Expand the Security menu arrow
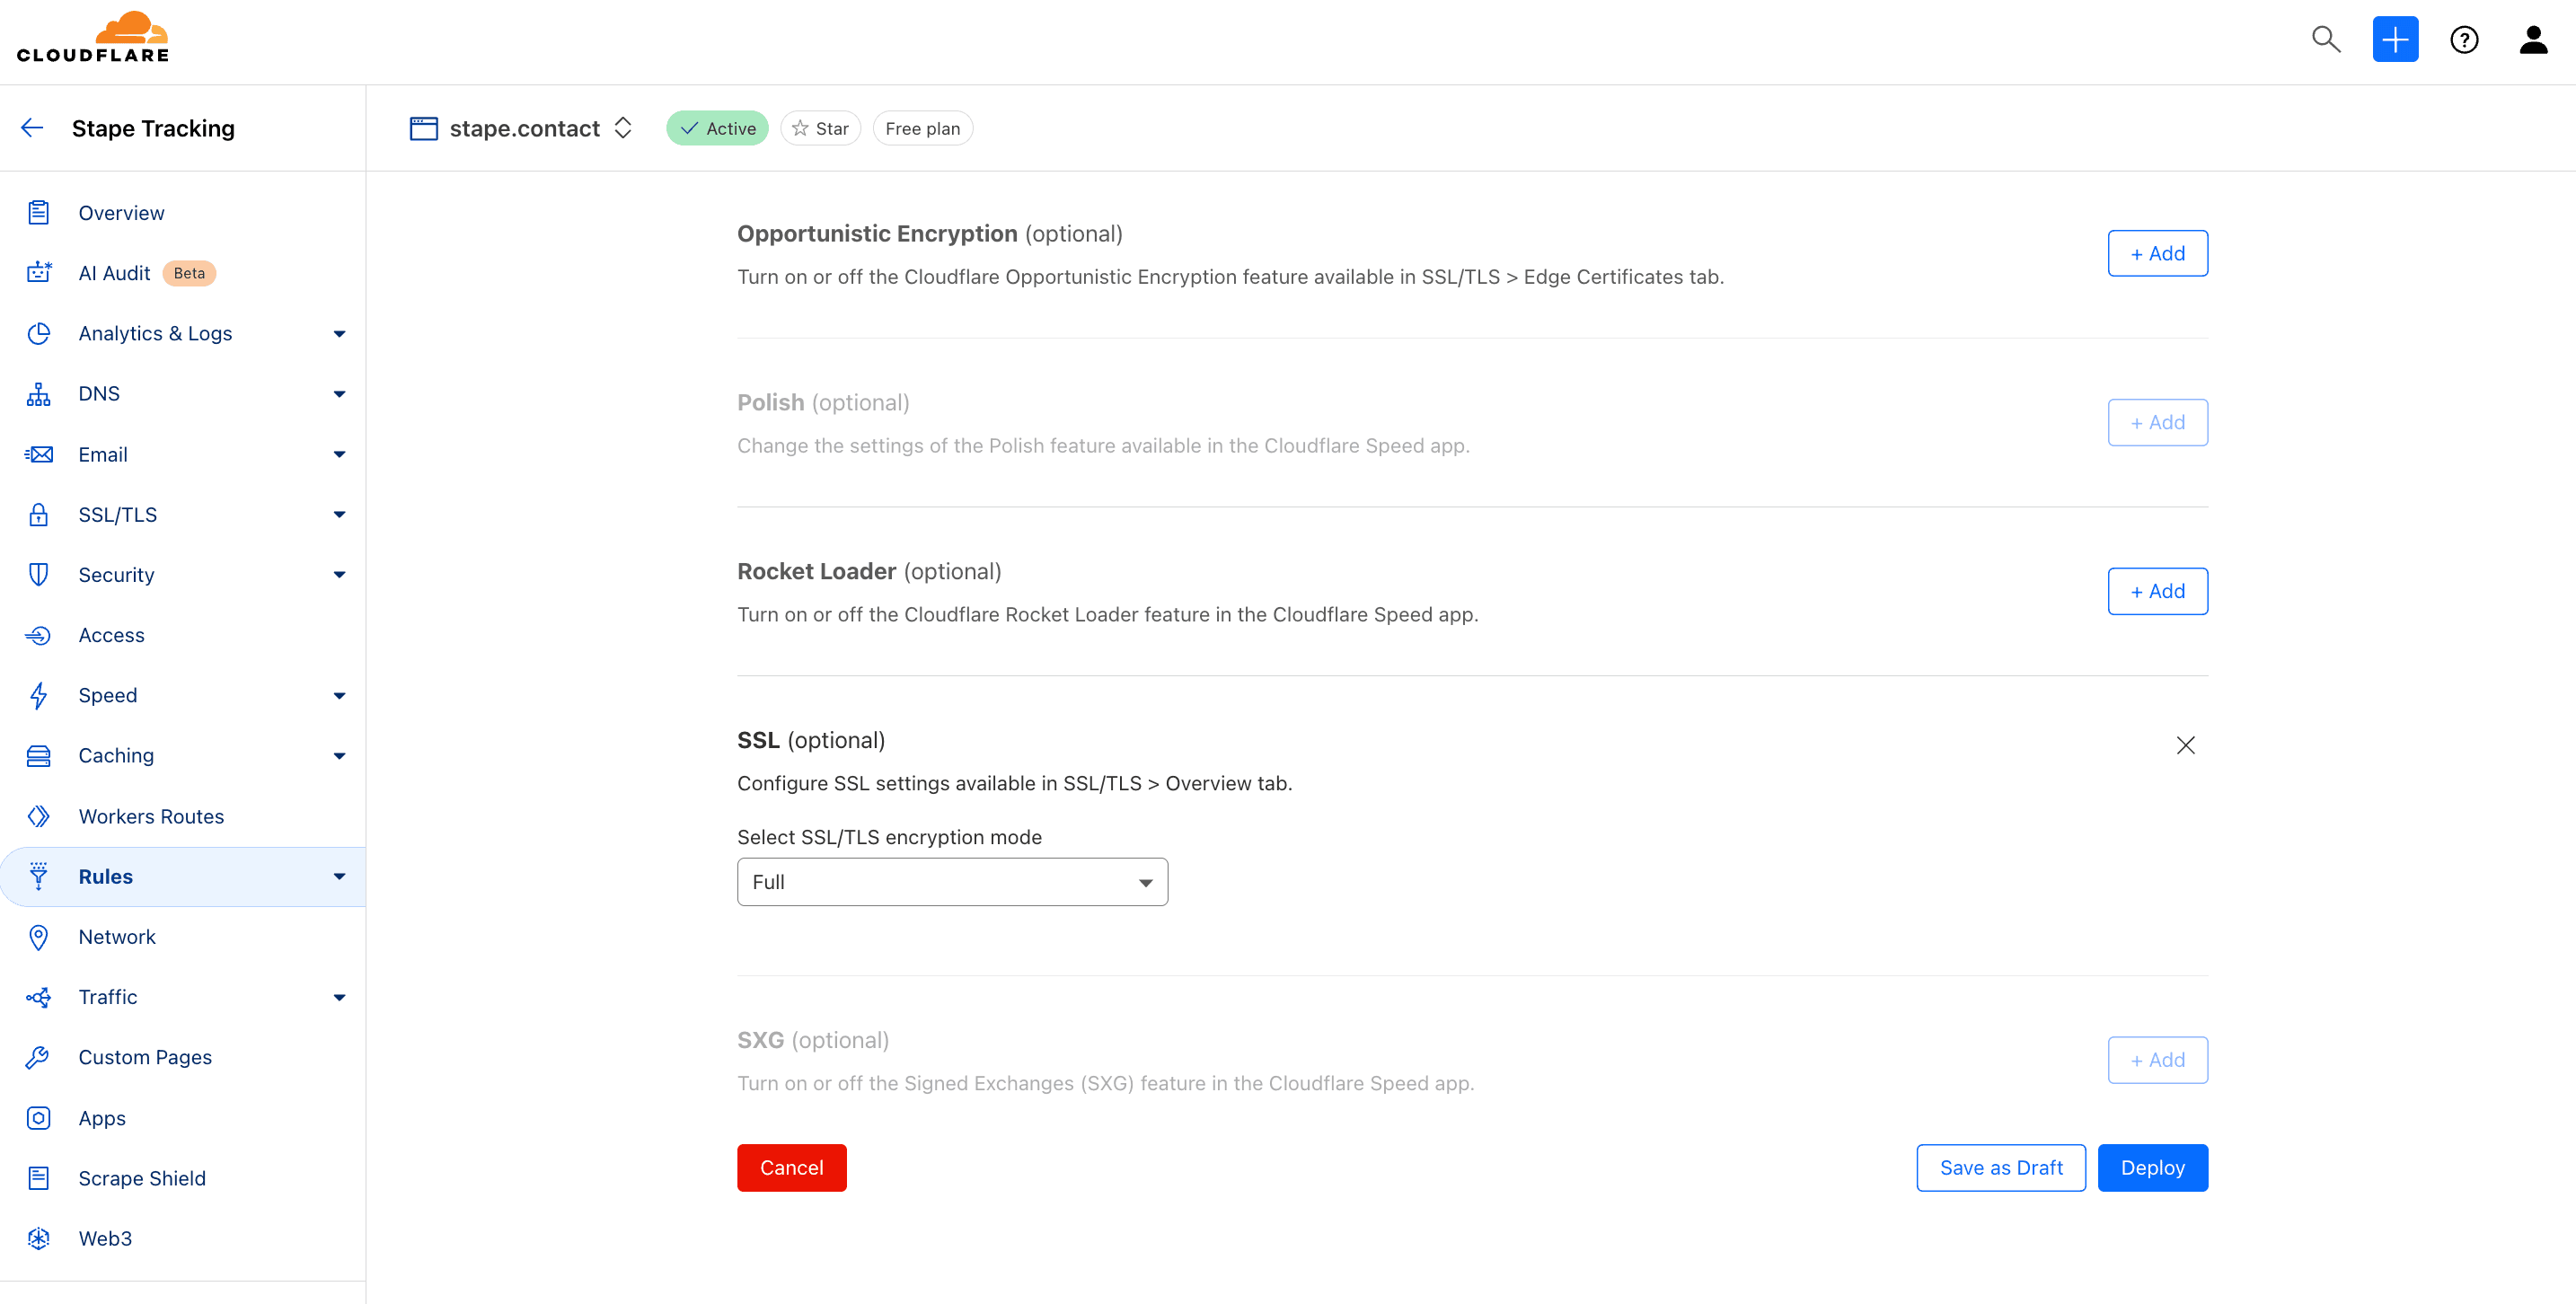This screenshot has height=1304, width=2576. 340,575
